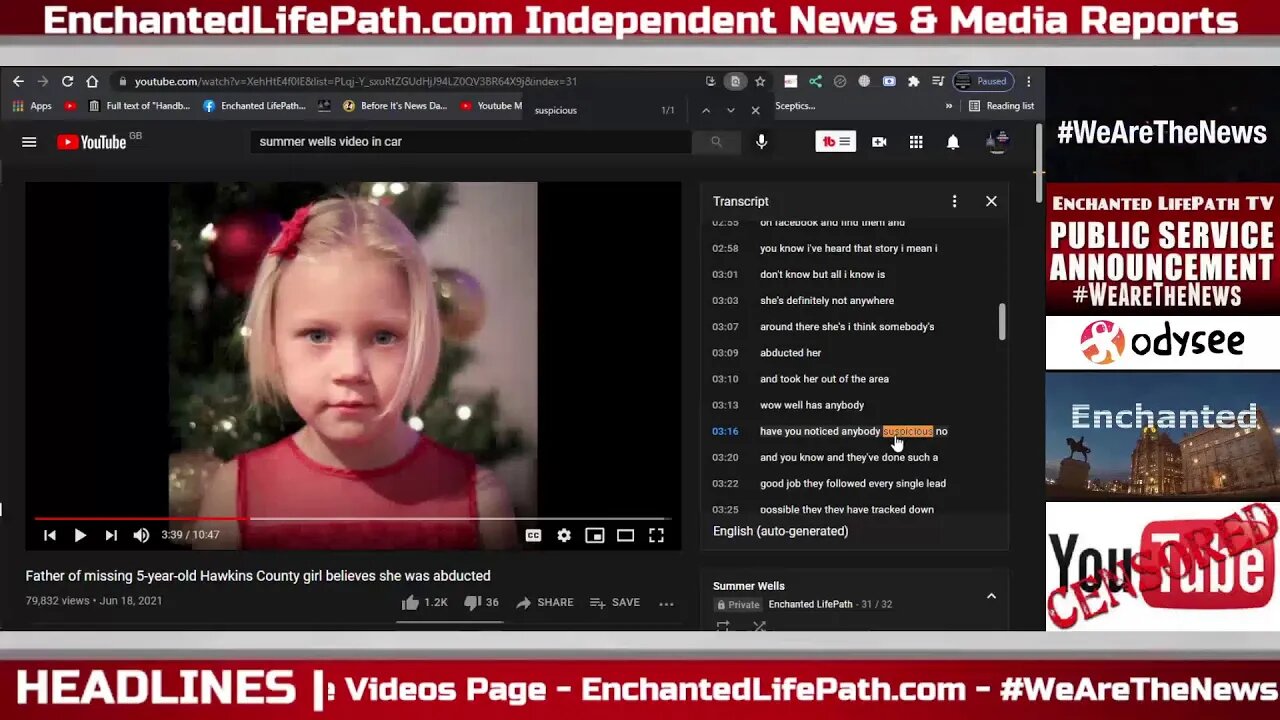Start voice search with the microphone icon
Viewport: 1280px width, 720px height.
coord(761,142)
